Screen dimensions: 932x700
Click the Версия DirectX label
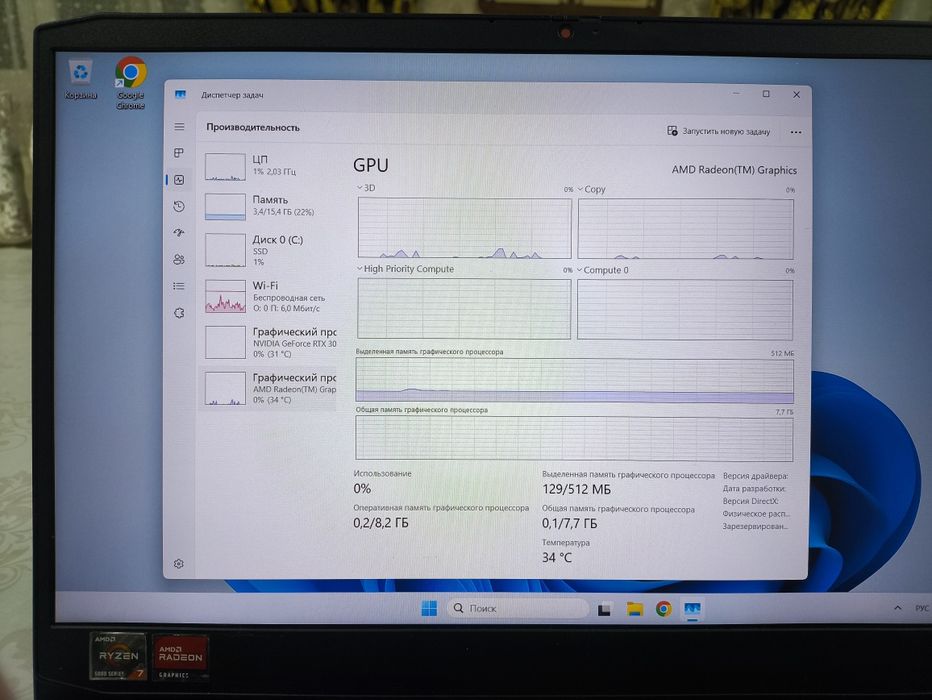pyautogui.click(x=751, y=501)
